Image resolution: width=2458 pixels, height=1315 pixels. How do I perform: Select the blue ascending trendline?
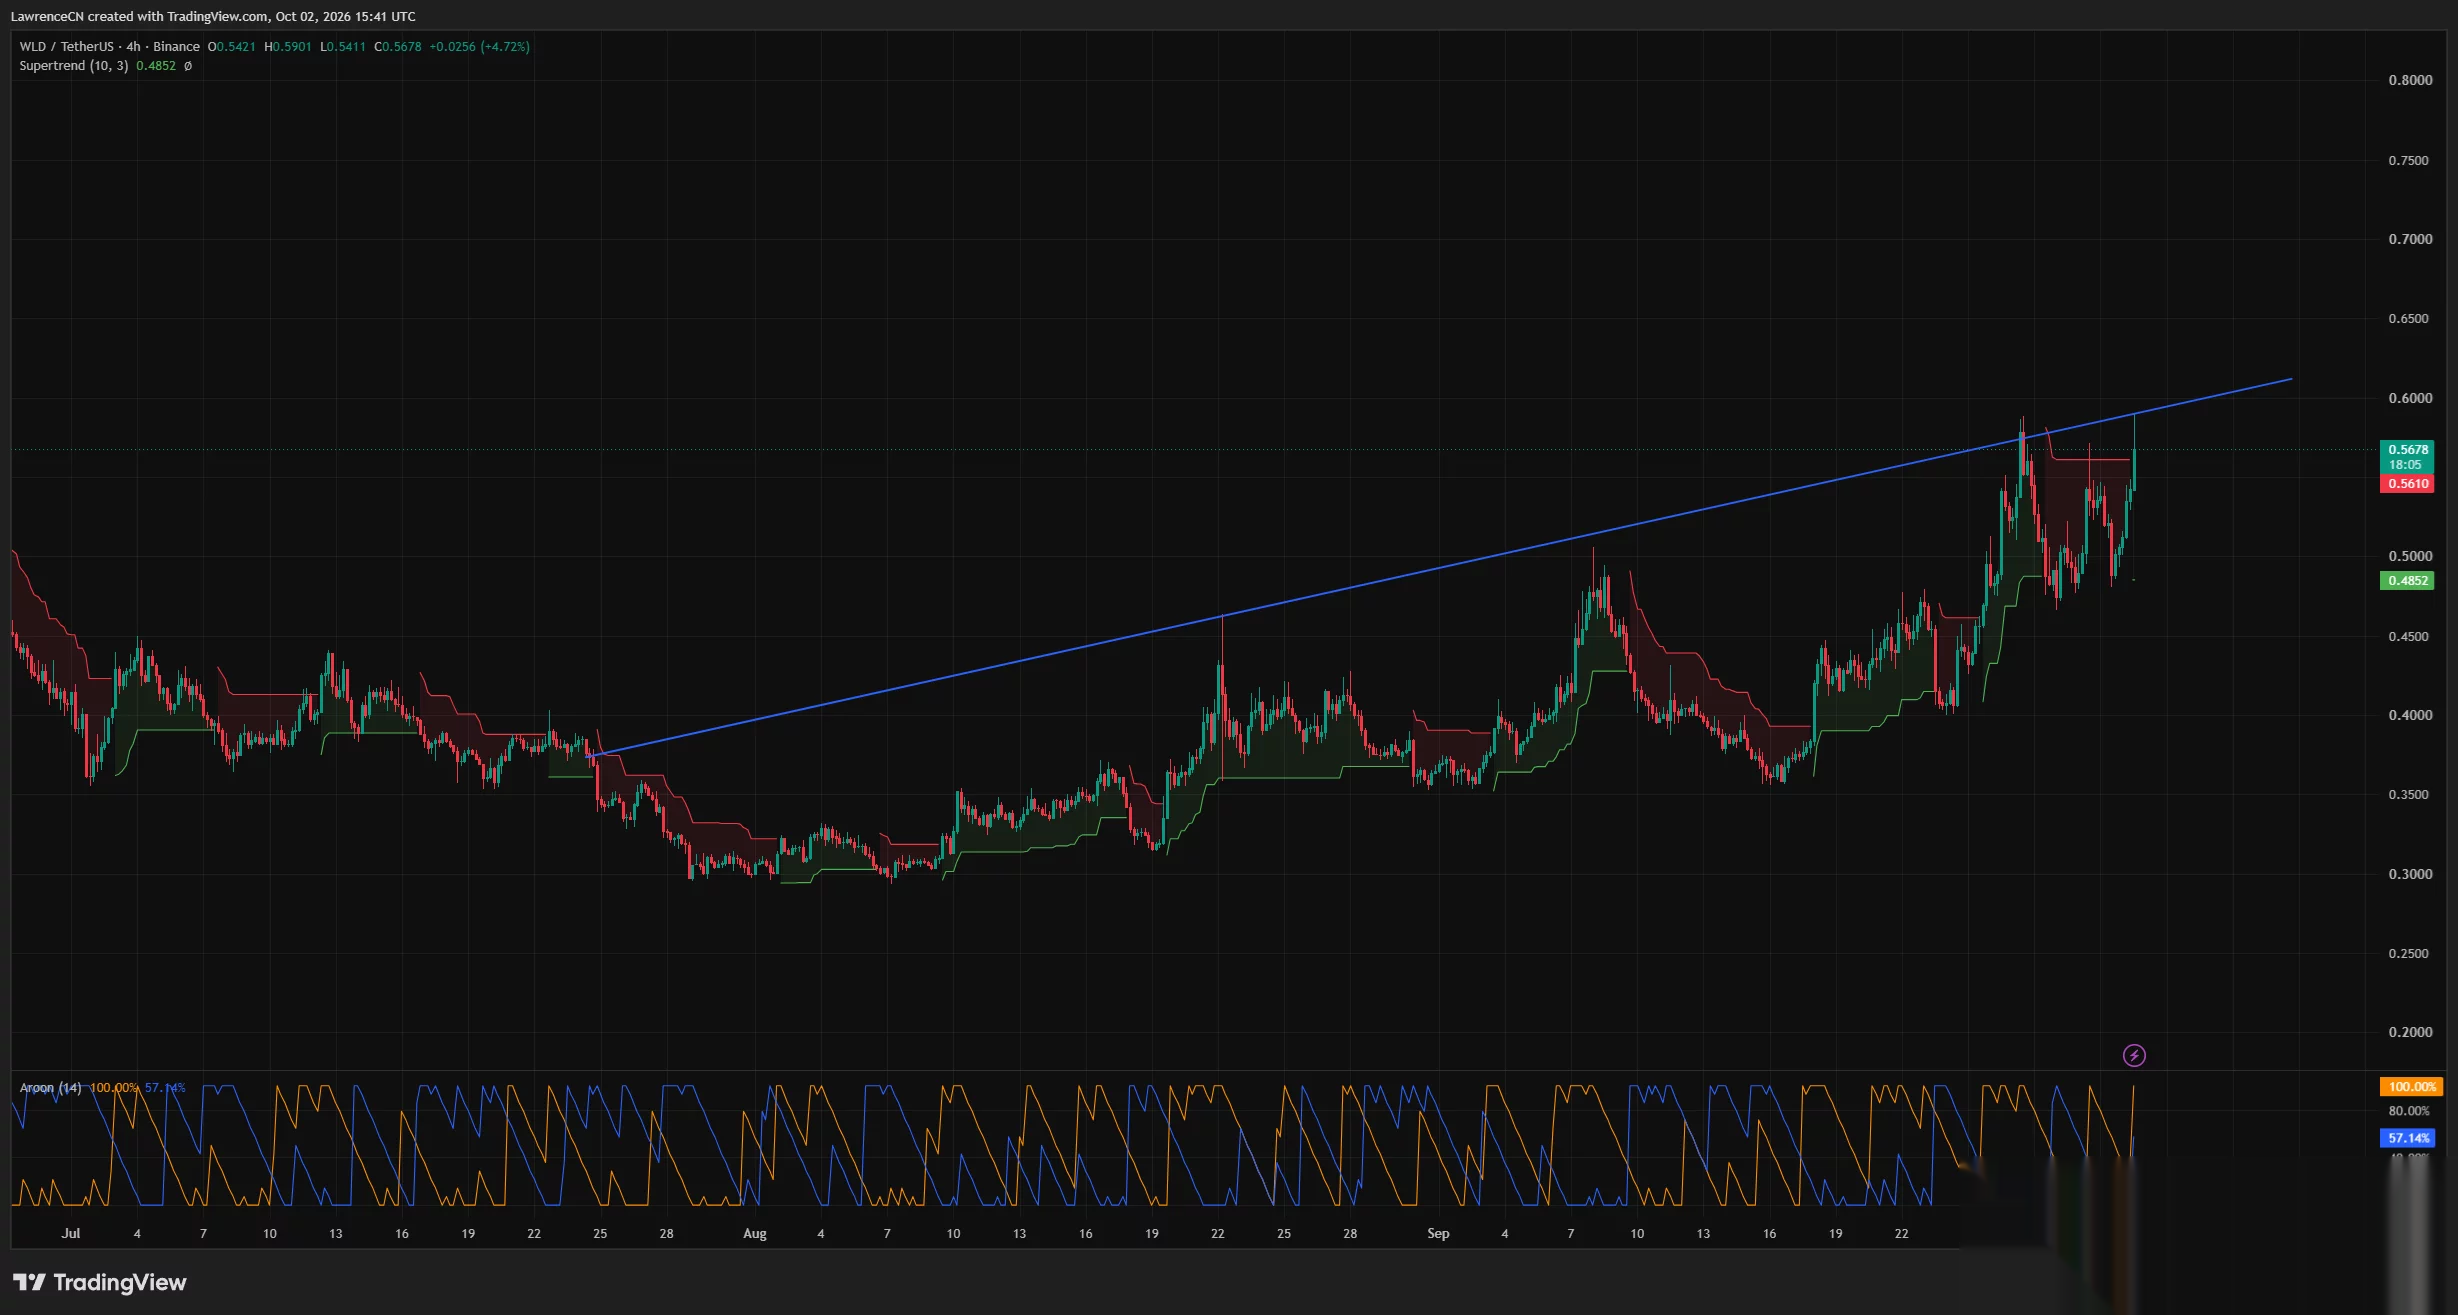tap(1440, 568)
